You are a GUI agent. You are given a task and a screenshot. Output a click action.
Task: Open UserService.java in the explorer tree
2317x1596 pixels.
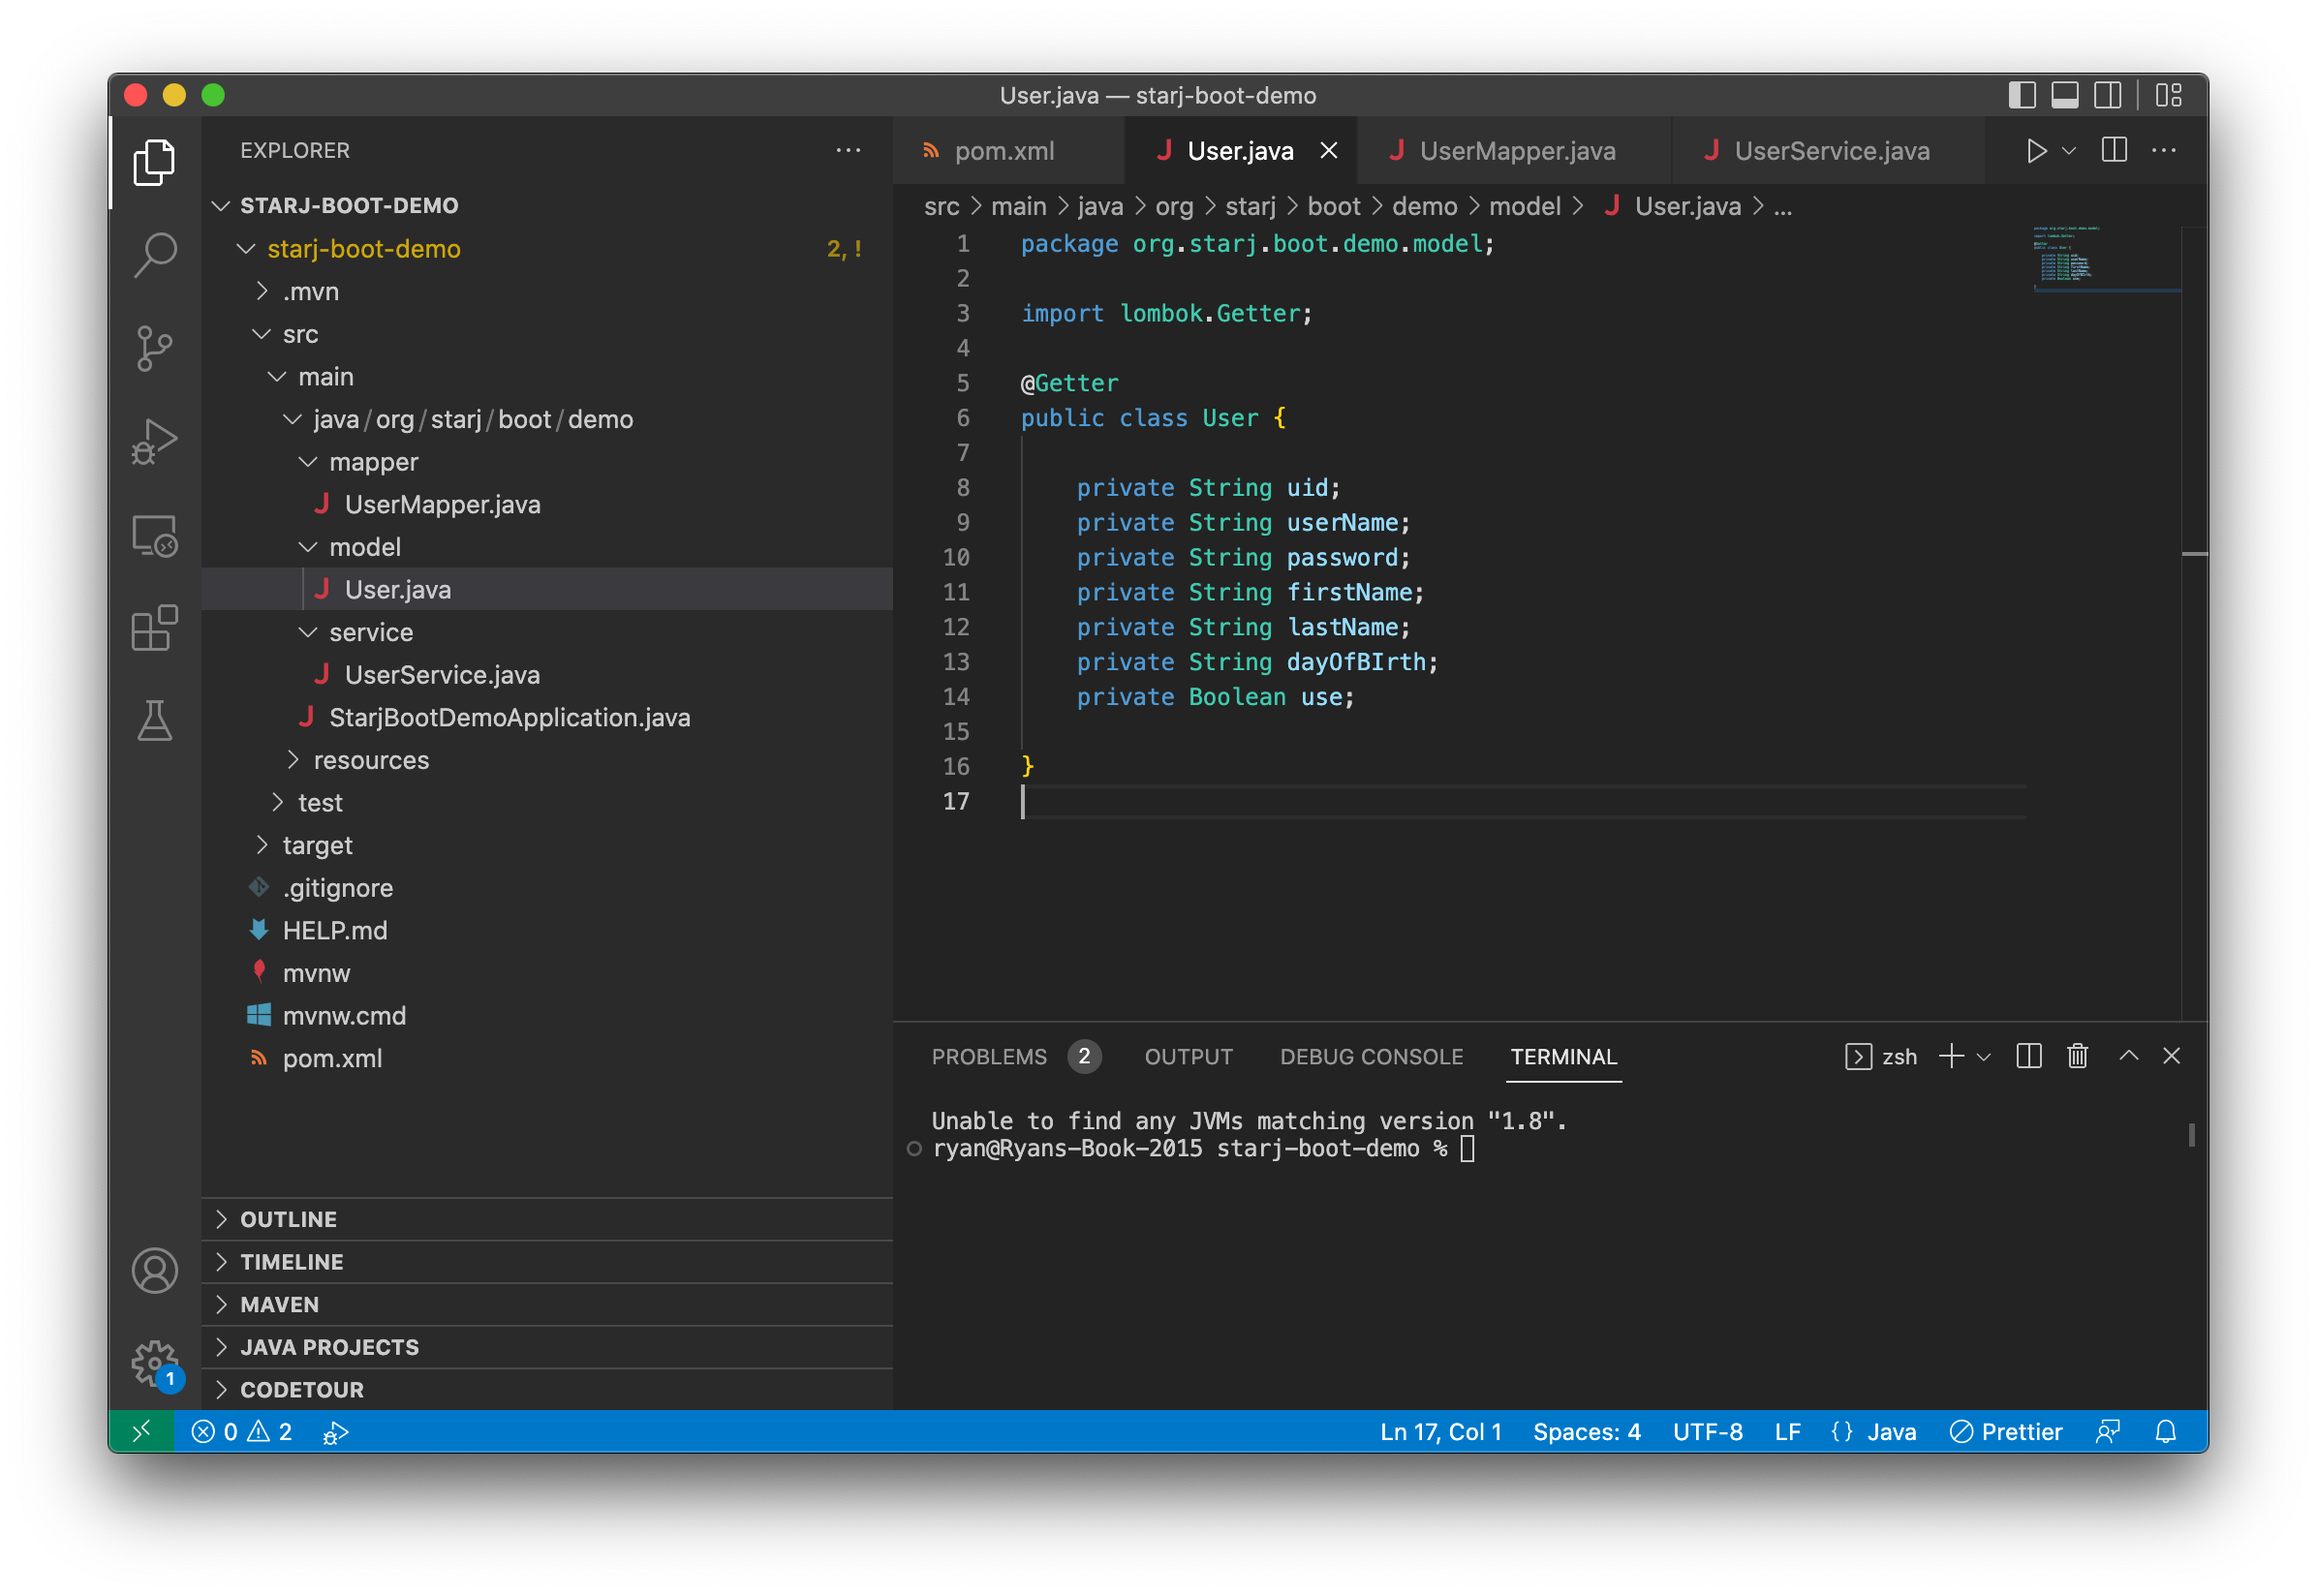(441, 675)
